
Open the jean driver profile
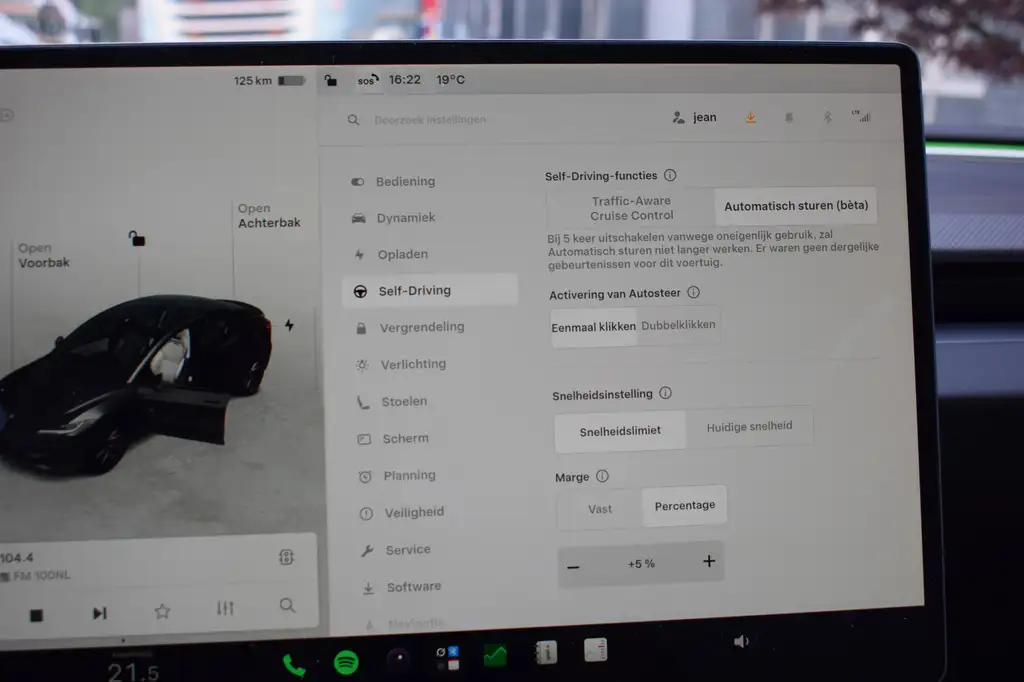pos(694,118)
